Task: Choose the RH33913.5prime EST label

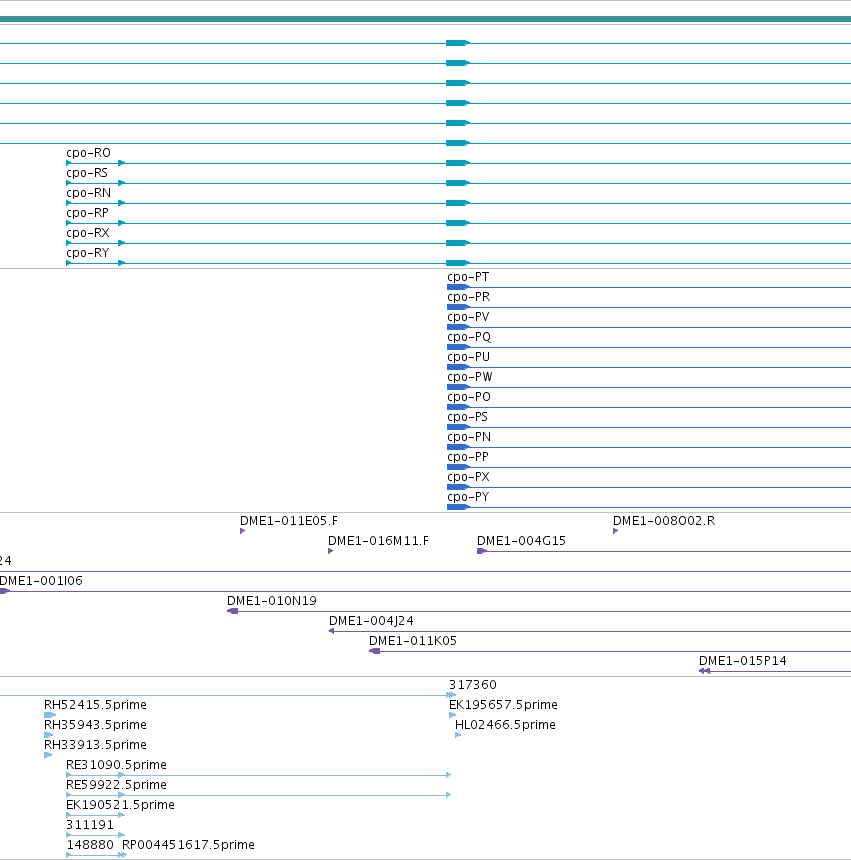Action: pyautogui.click(x=95, y=745)
